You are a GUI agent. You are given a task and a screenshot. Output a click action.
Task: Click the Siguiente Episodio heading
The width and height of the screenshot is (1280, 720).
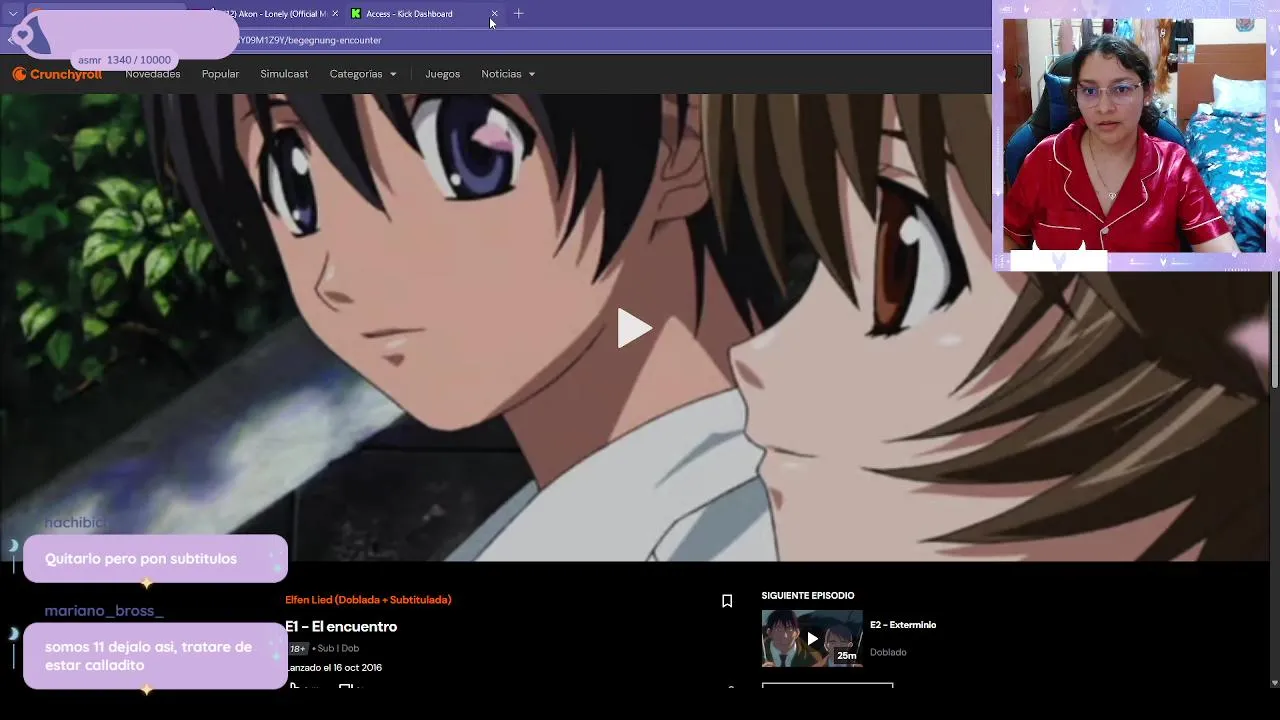(808, 596)
